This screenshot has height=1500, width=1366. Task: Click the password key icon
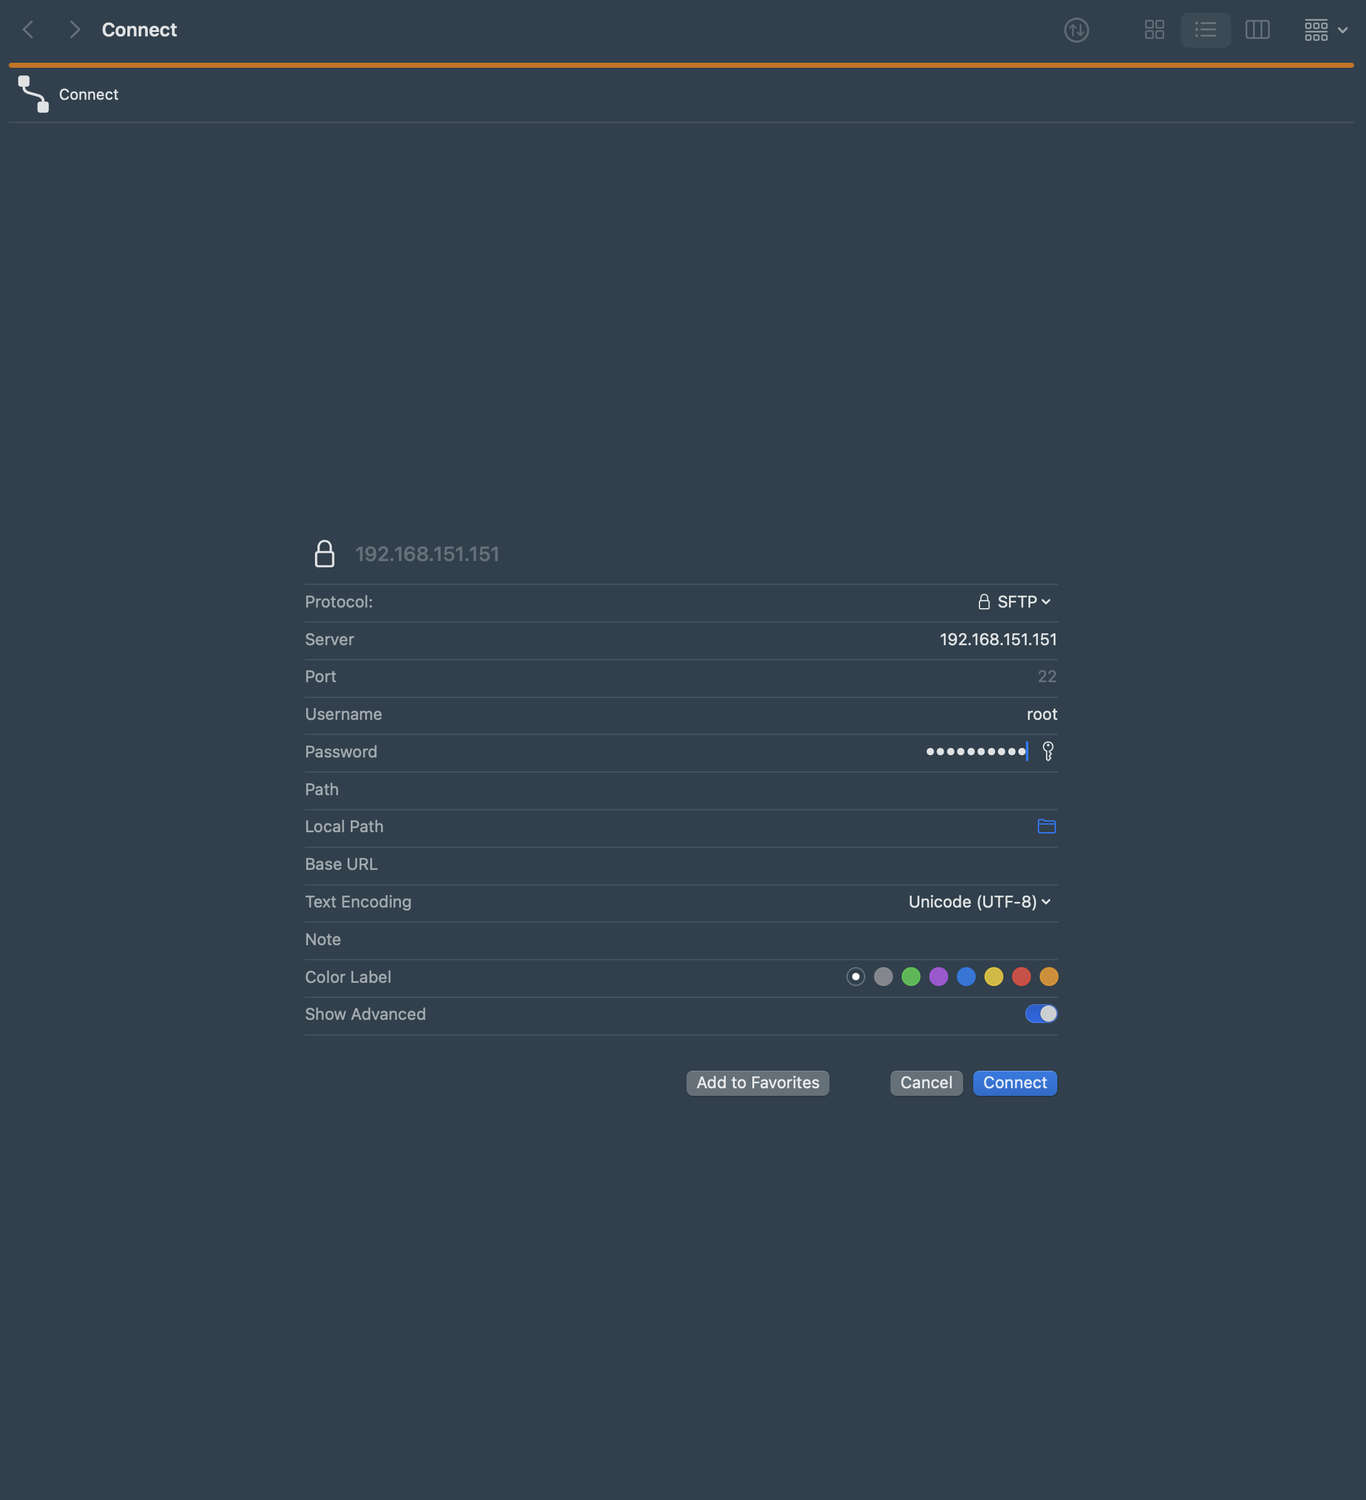1048,751
